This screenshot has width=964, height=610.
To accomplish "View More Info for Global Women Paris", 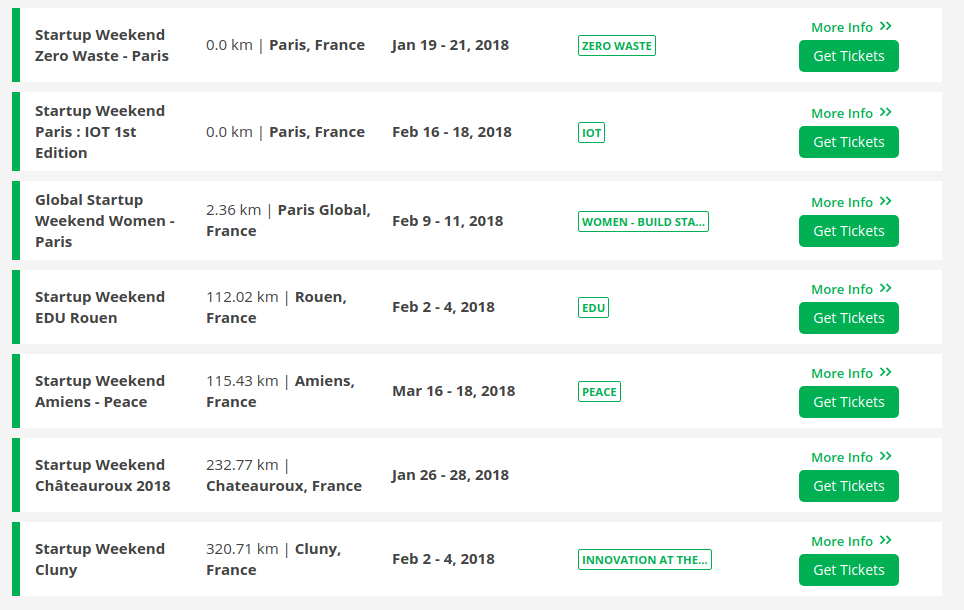I will [x=850, y=202].
